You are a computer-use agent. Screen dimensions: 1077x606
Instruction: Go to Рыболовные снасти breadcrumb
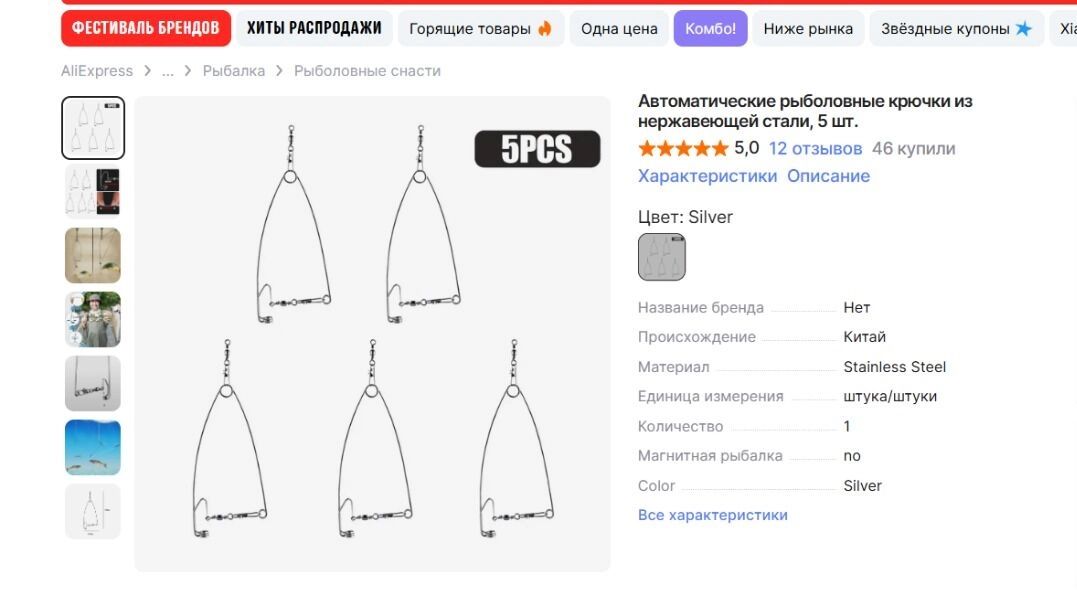click(367, 71)
